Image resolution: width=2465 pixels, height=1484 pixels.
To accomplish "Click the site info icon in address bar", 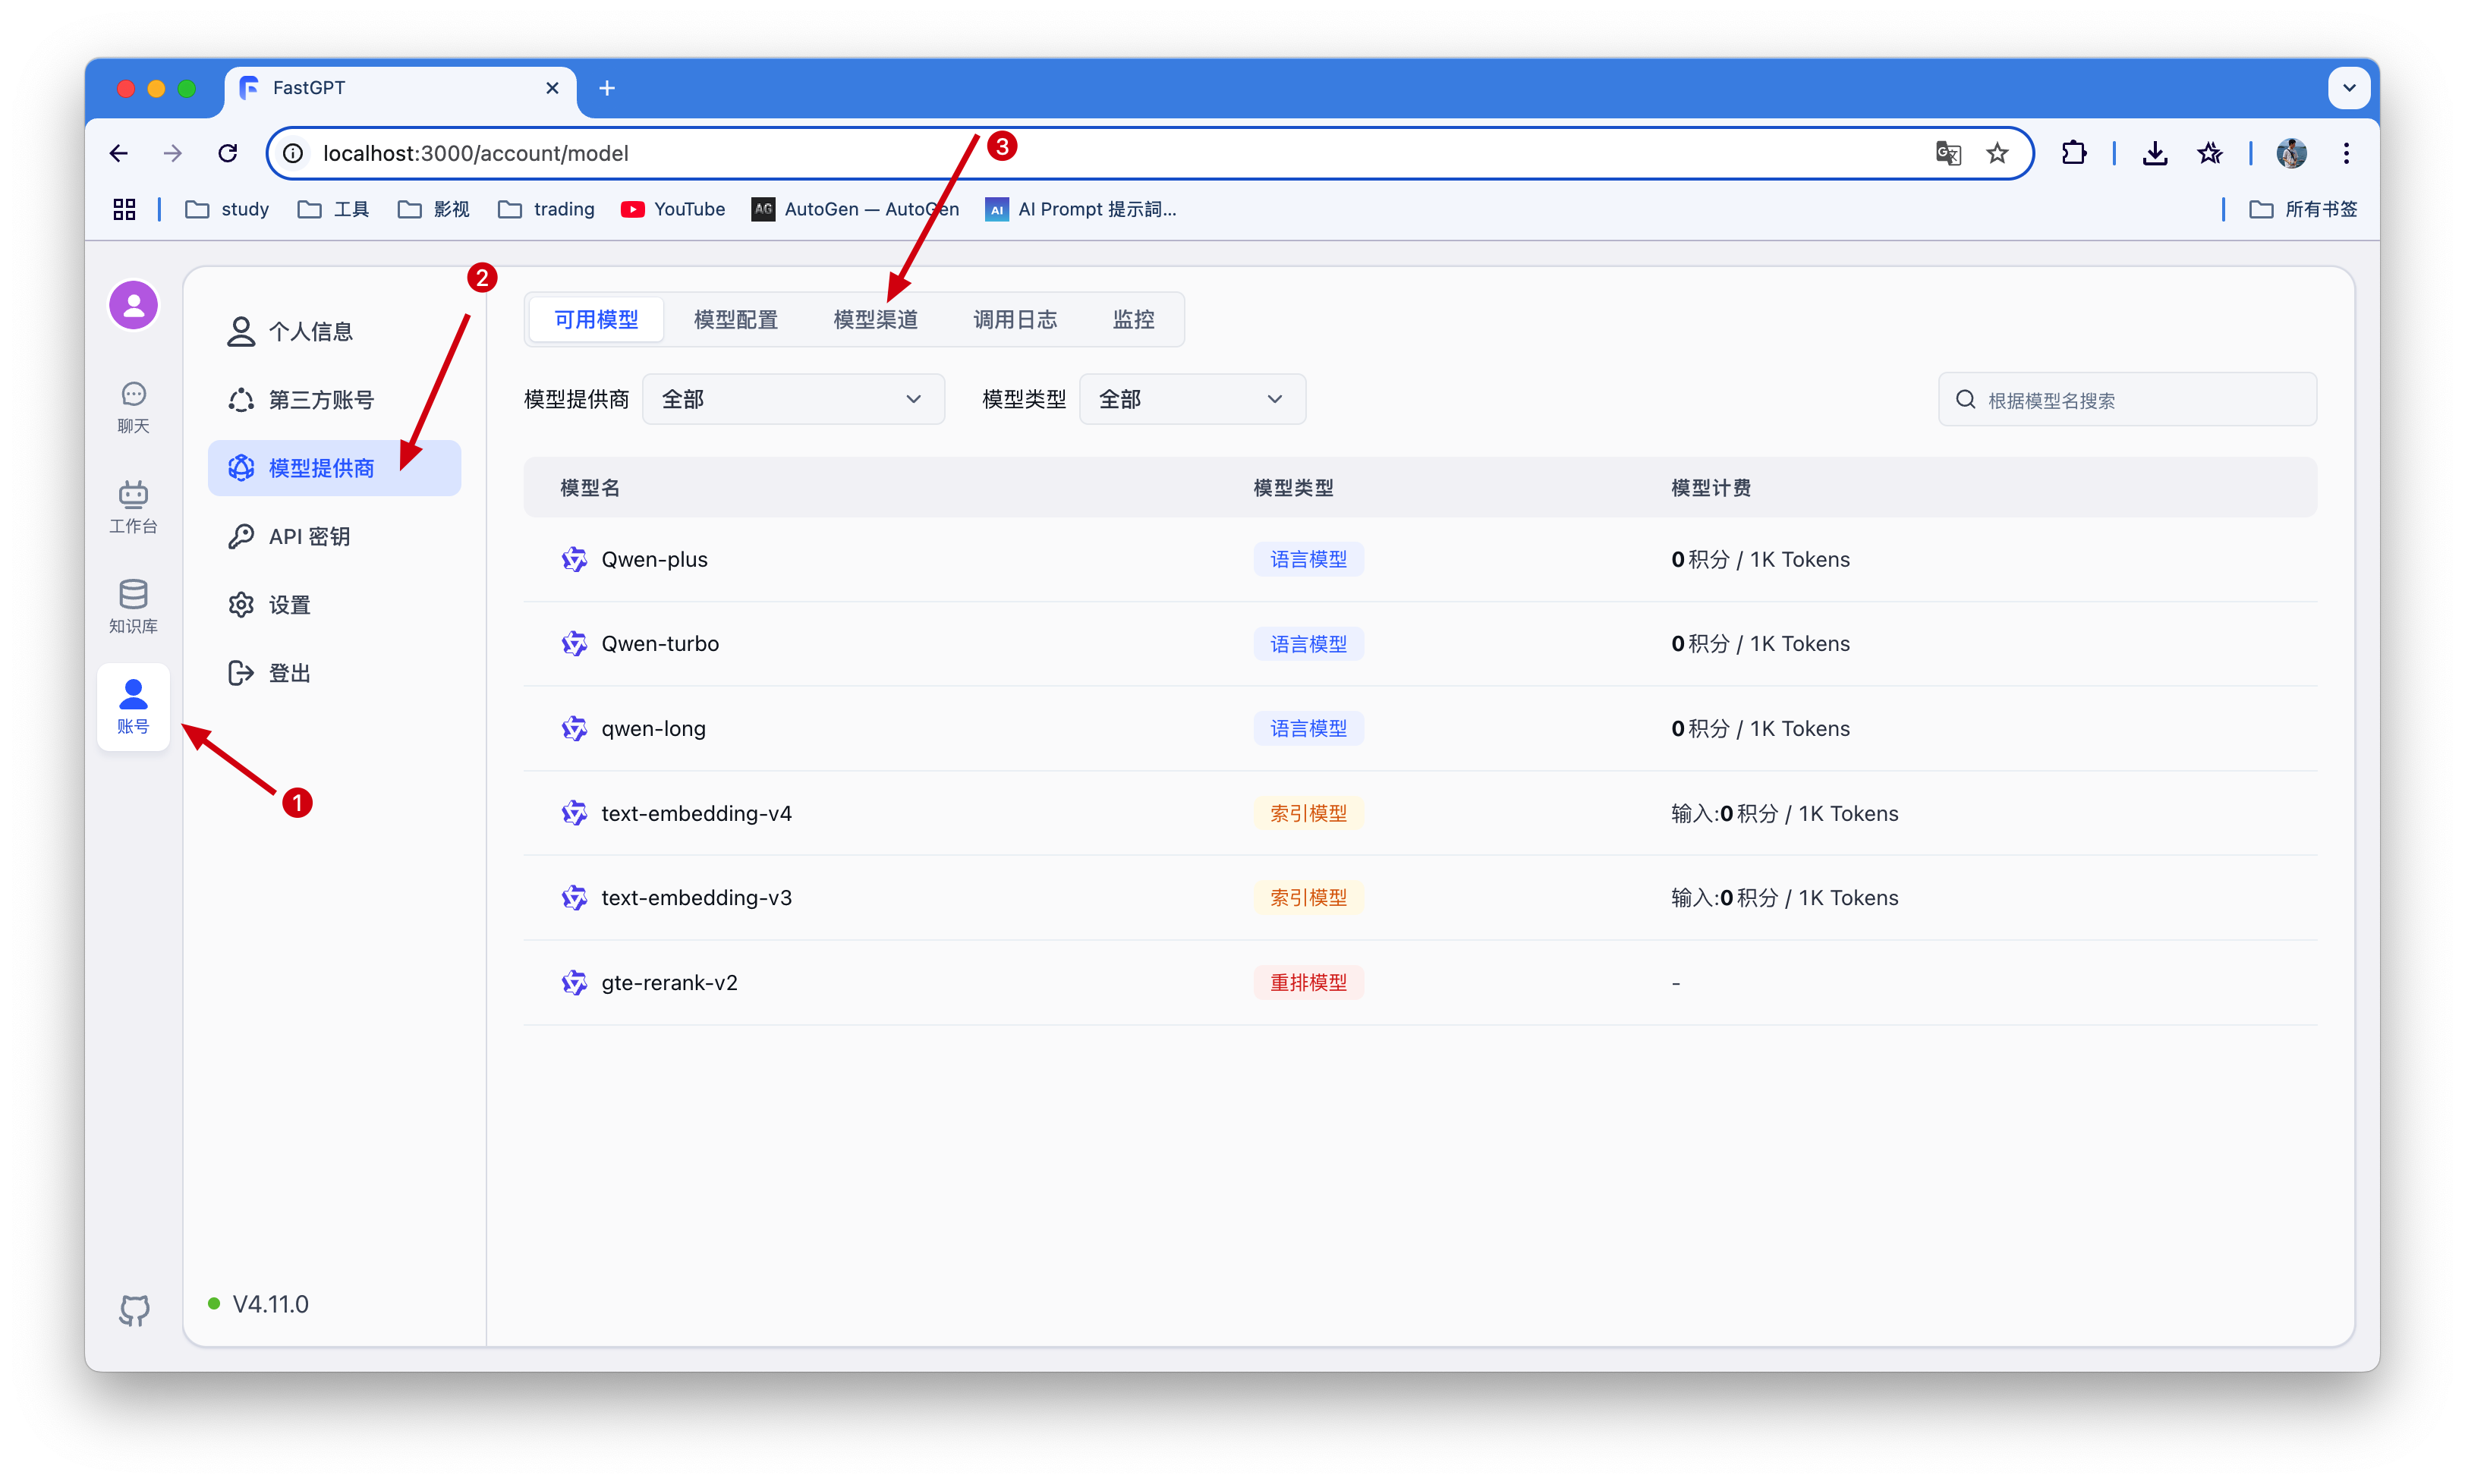I will [x=293, y=153].
